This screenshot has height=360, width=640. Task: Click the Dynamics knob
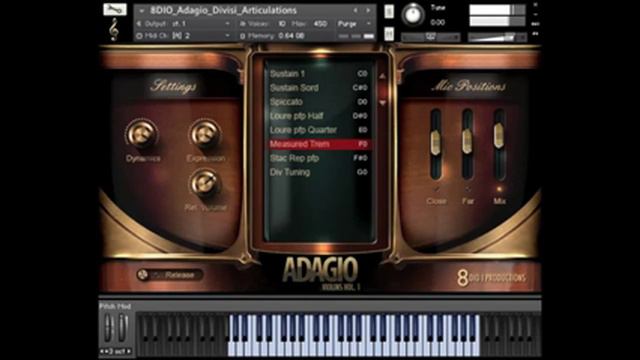click(x=142, y=133)
